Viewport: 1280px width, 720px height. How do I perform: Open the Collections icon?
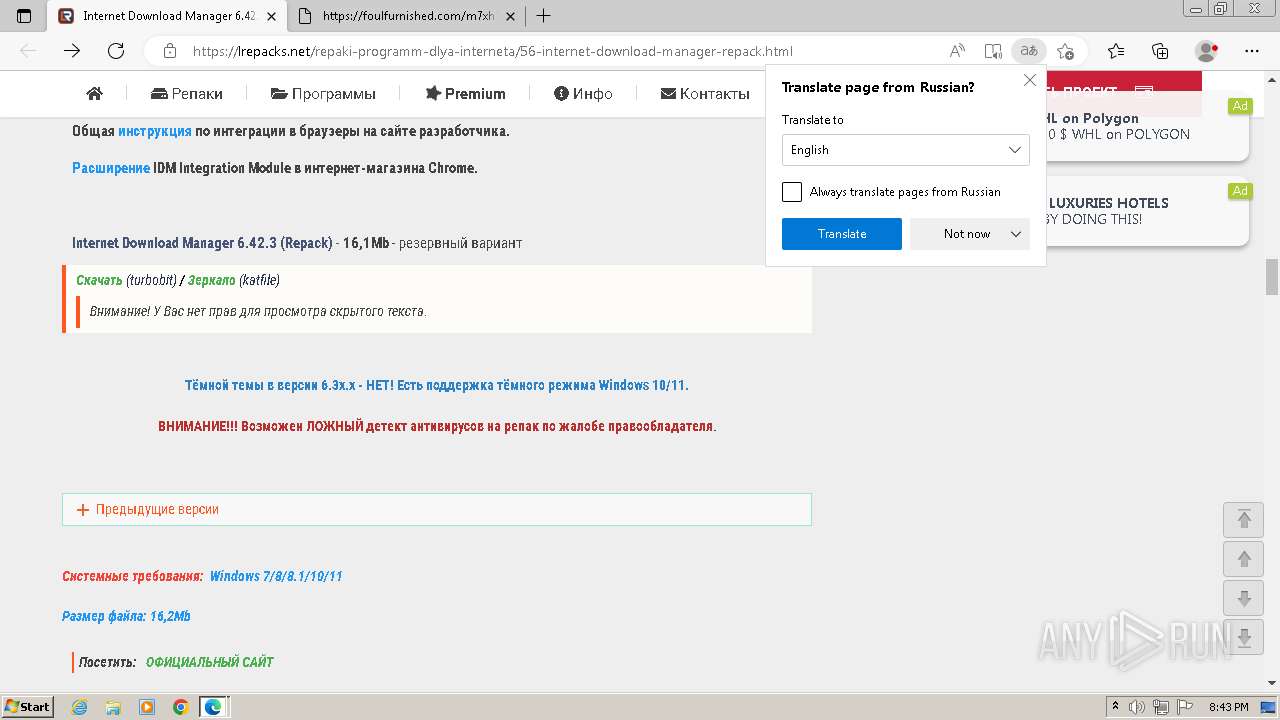1160,51
